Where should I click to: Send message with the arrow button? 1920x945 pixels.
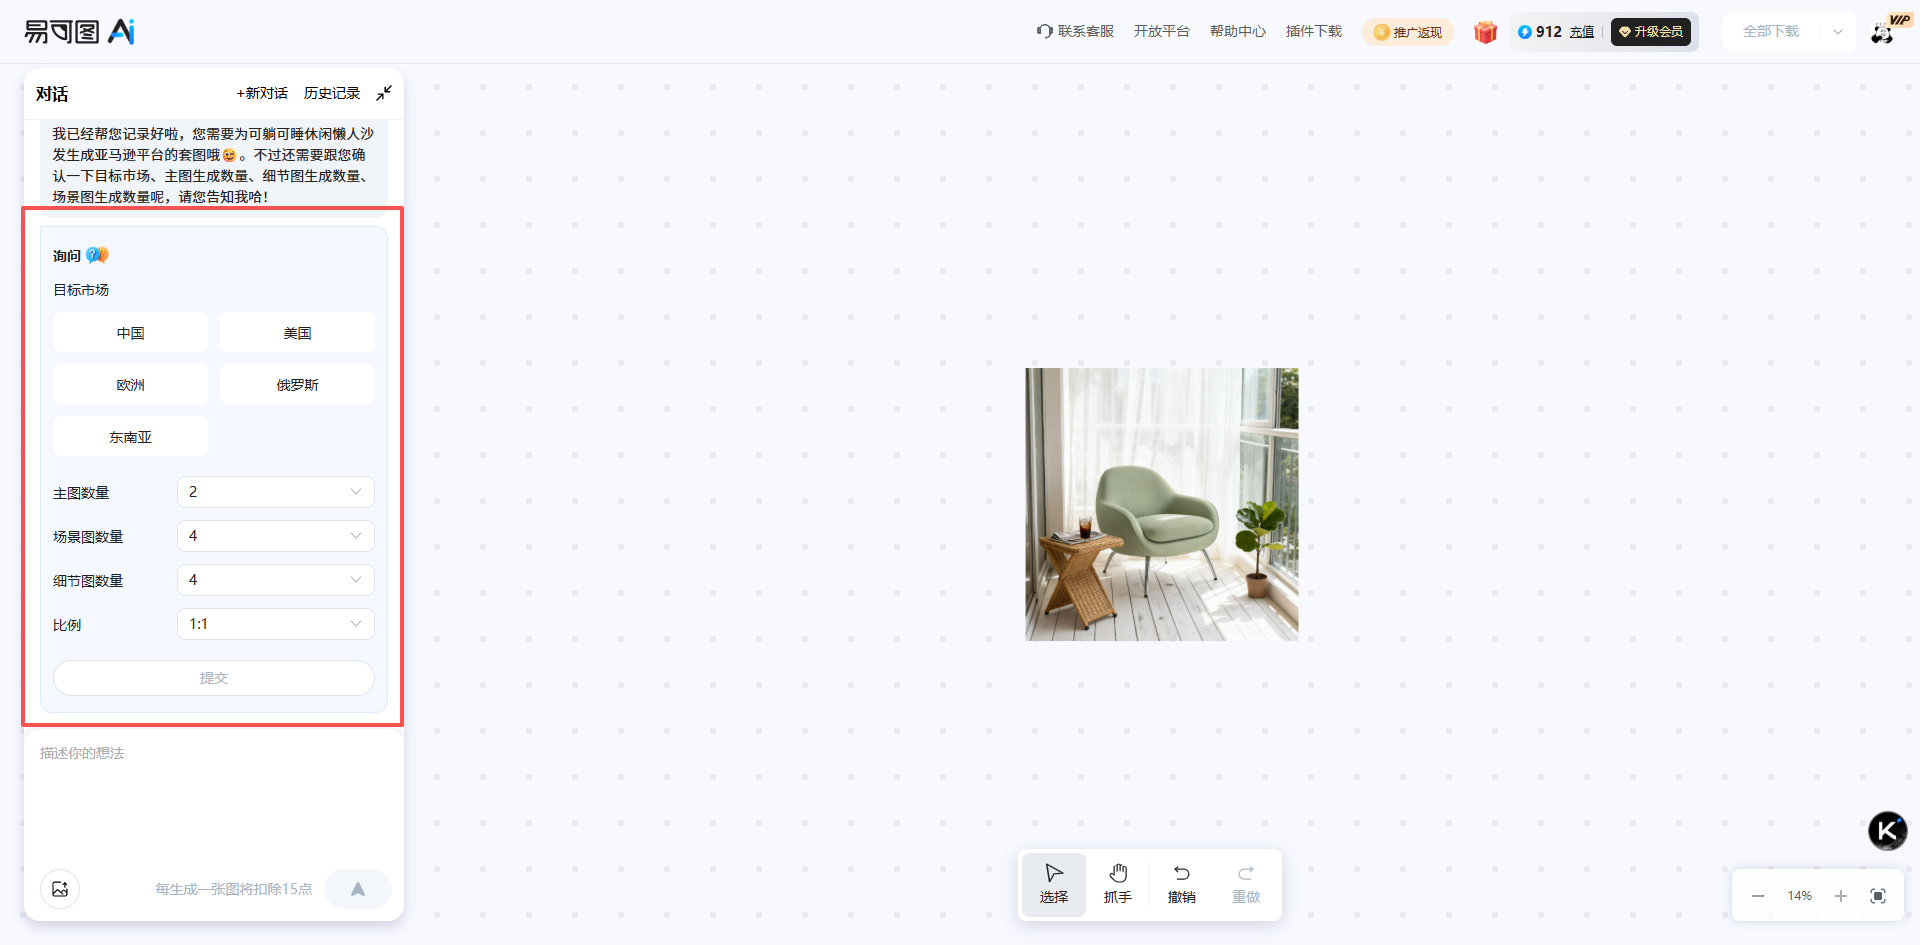tap(358, 889)
